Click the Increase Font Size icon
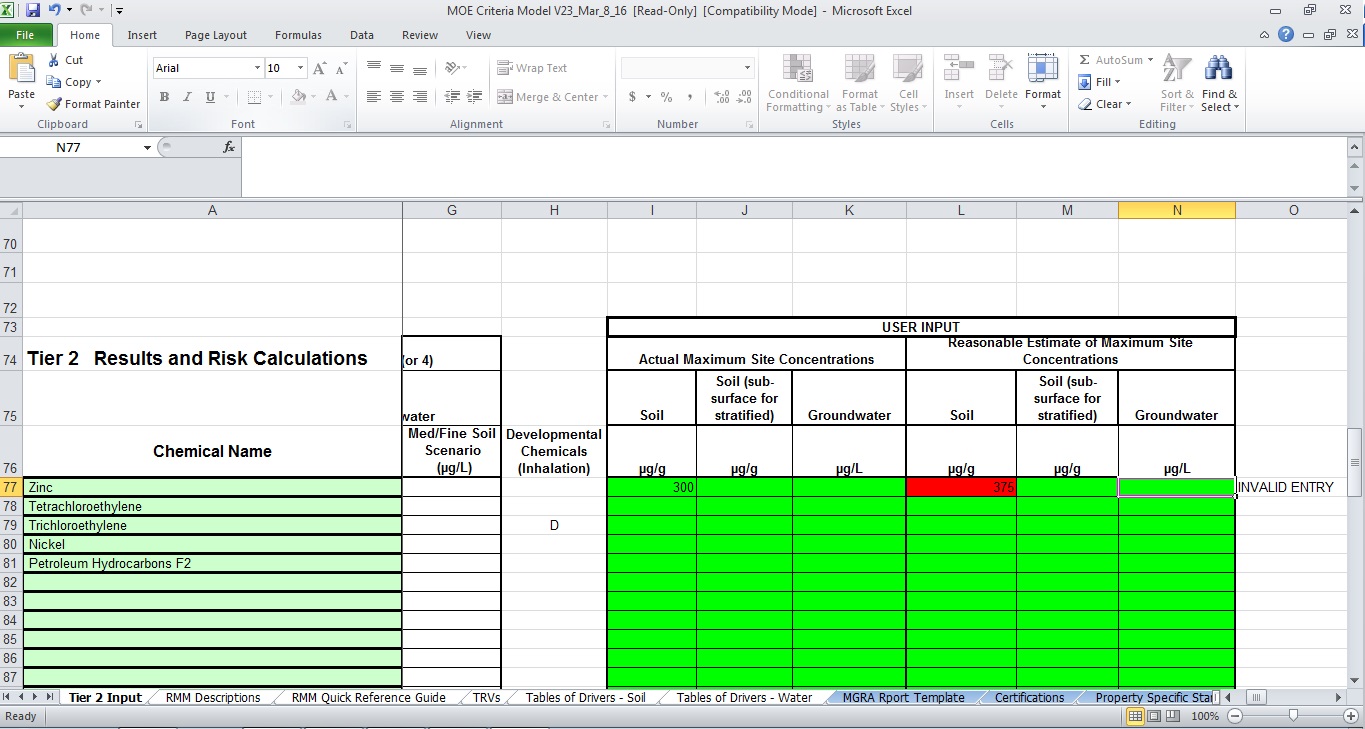The image size is (1365, 729). pyautogui.click(x=320, y=68)
